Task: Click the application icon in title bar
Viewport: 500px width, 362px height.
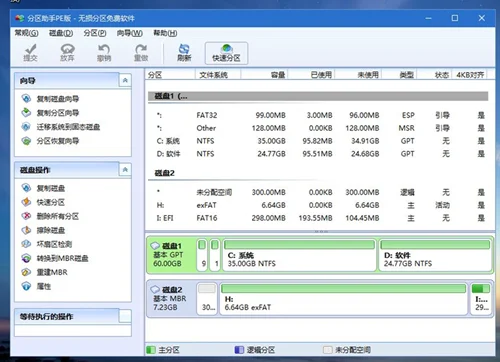Action: point(20,18)
